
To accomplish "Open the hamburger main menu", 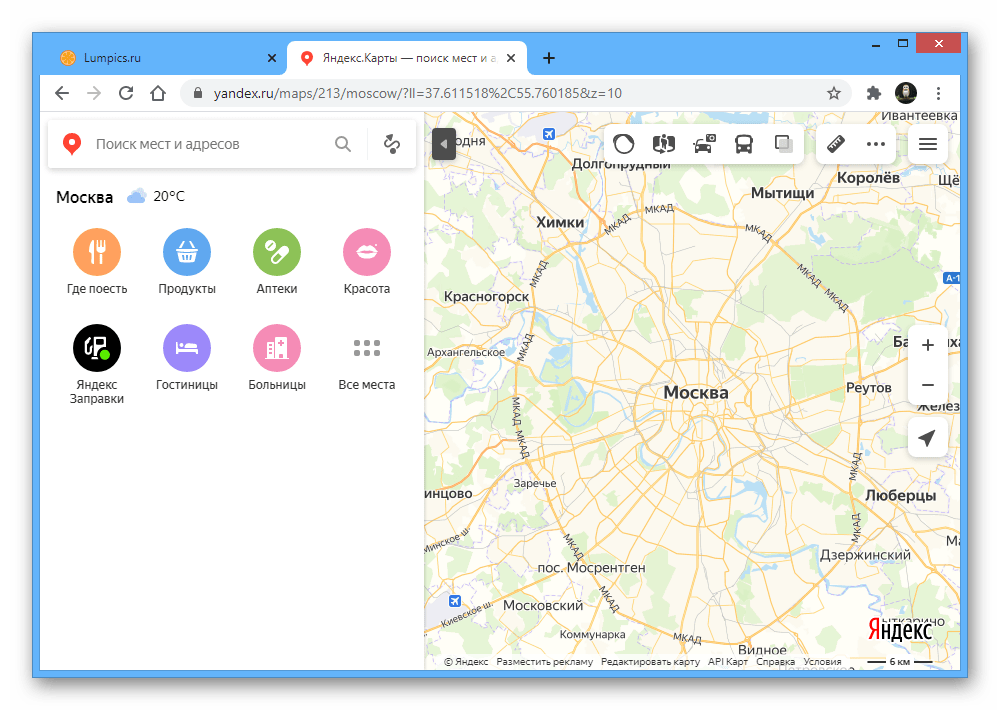I will [927, 144].
